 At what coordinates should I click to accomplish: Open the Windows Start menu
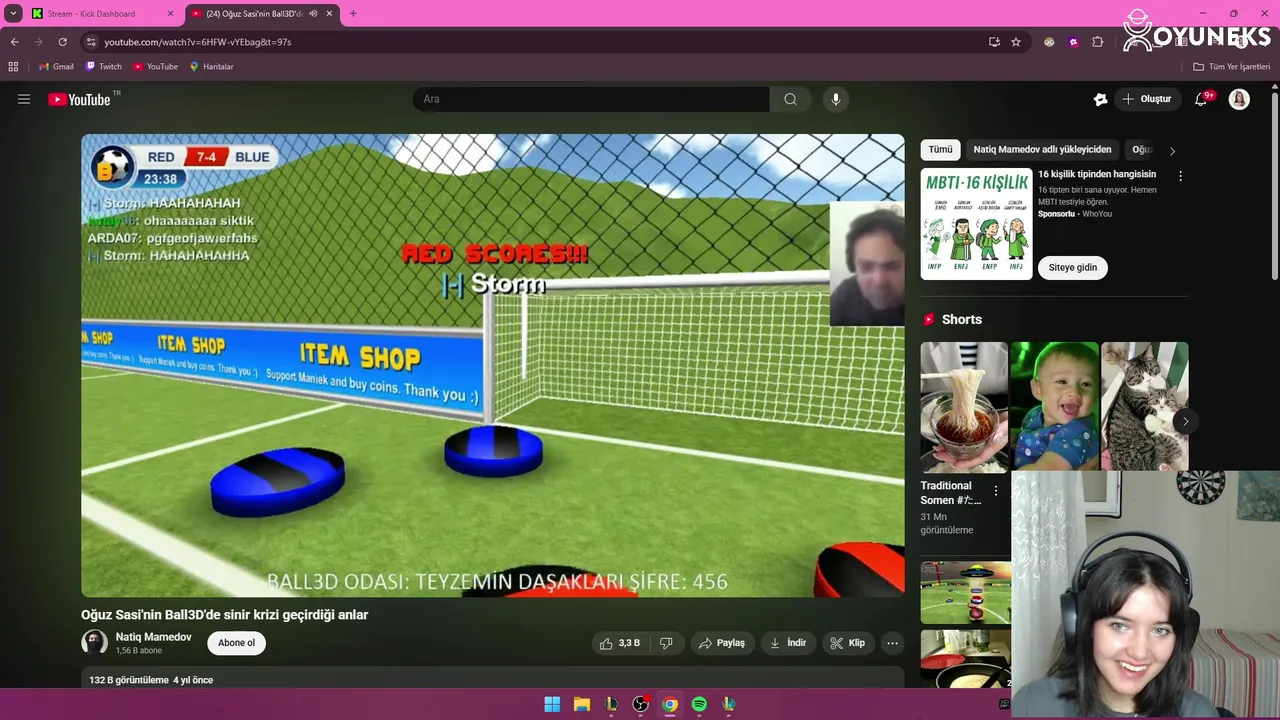click(552, 705)
